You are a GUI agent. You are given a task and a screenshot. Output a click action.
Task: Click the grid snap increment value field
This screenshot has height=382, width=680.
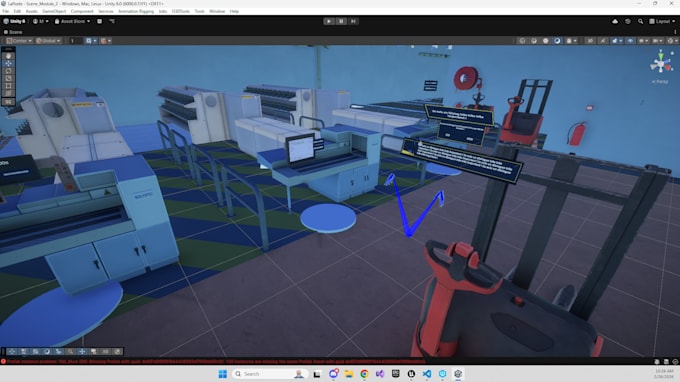(x=75, y=41)
